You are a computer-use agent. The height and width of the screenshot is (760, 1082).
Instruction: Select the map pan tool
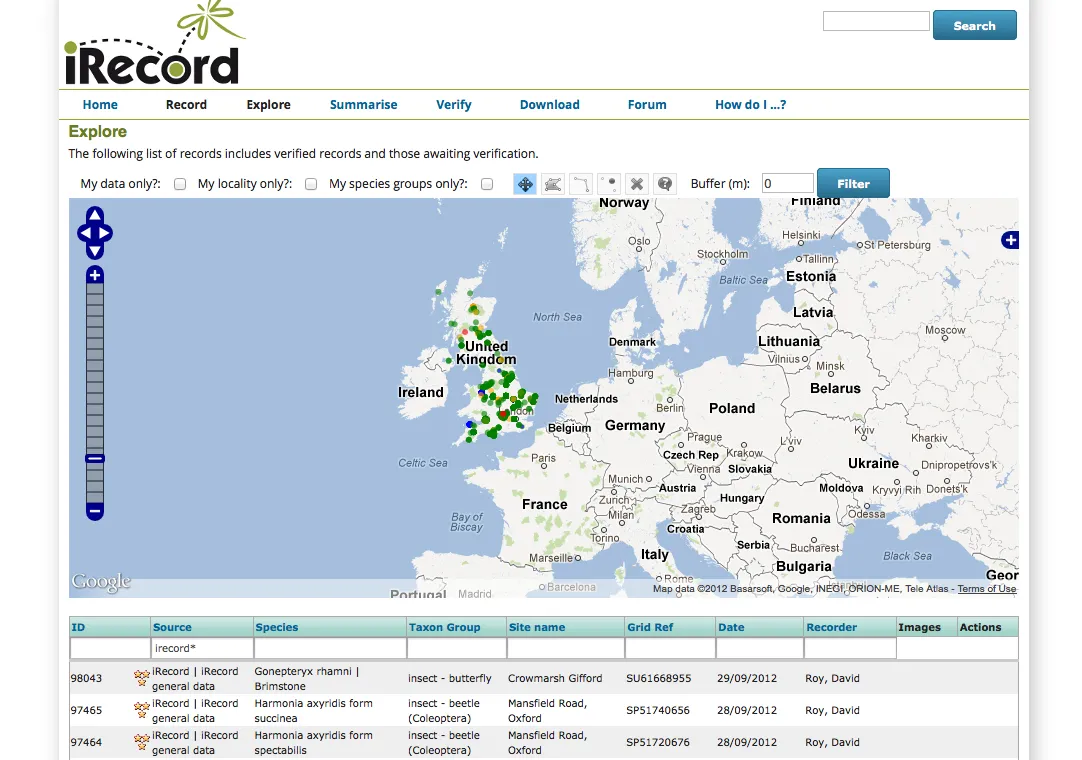point(525,184)
